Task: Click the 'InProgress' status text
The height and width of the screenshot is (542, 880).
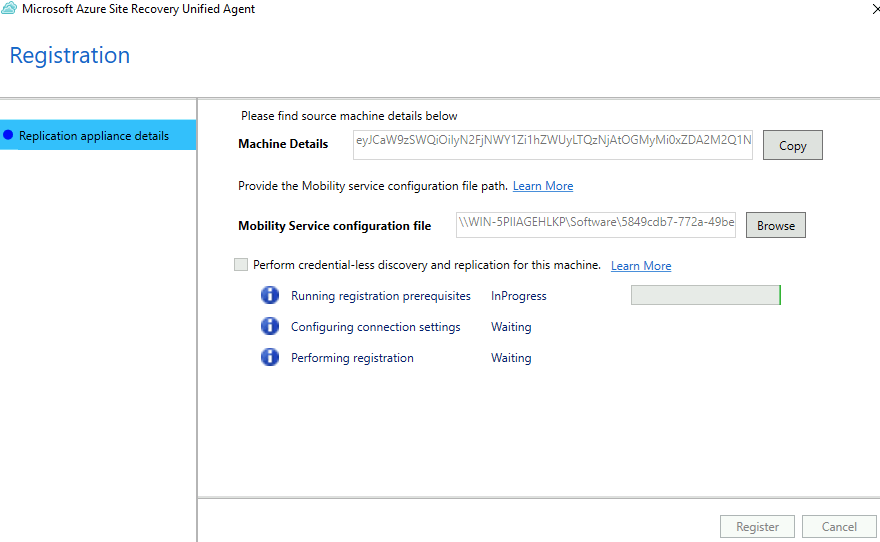Action: (x=519, y=296)
